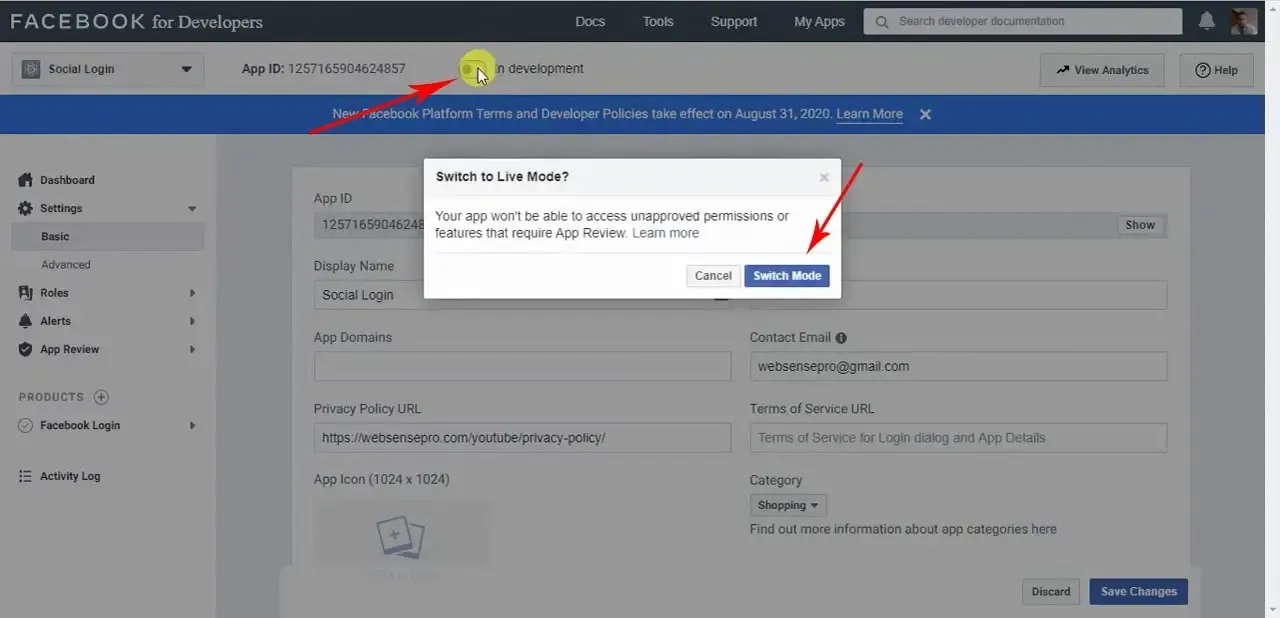Click the Contact Email info icon
The width and height of the screenshot is (1280, 618).
click(841, 338)
